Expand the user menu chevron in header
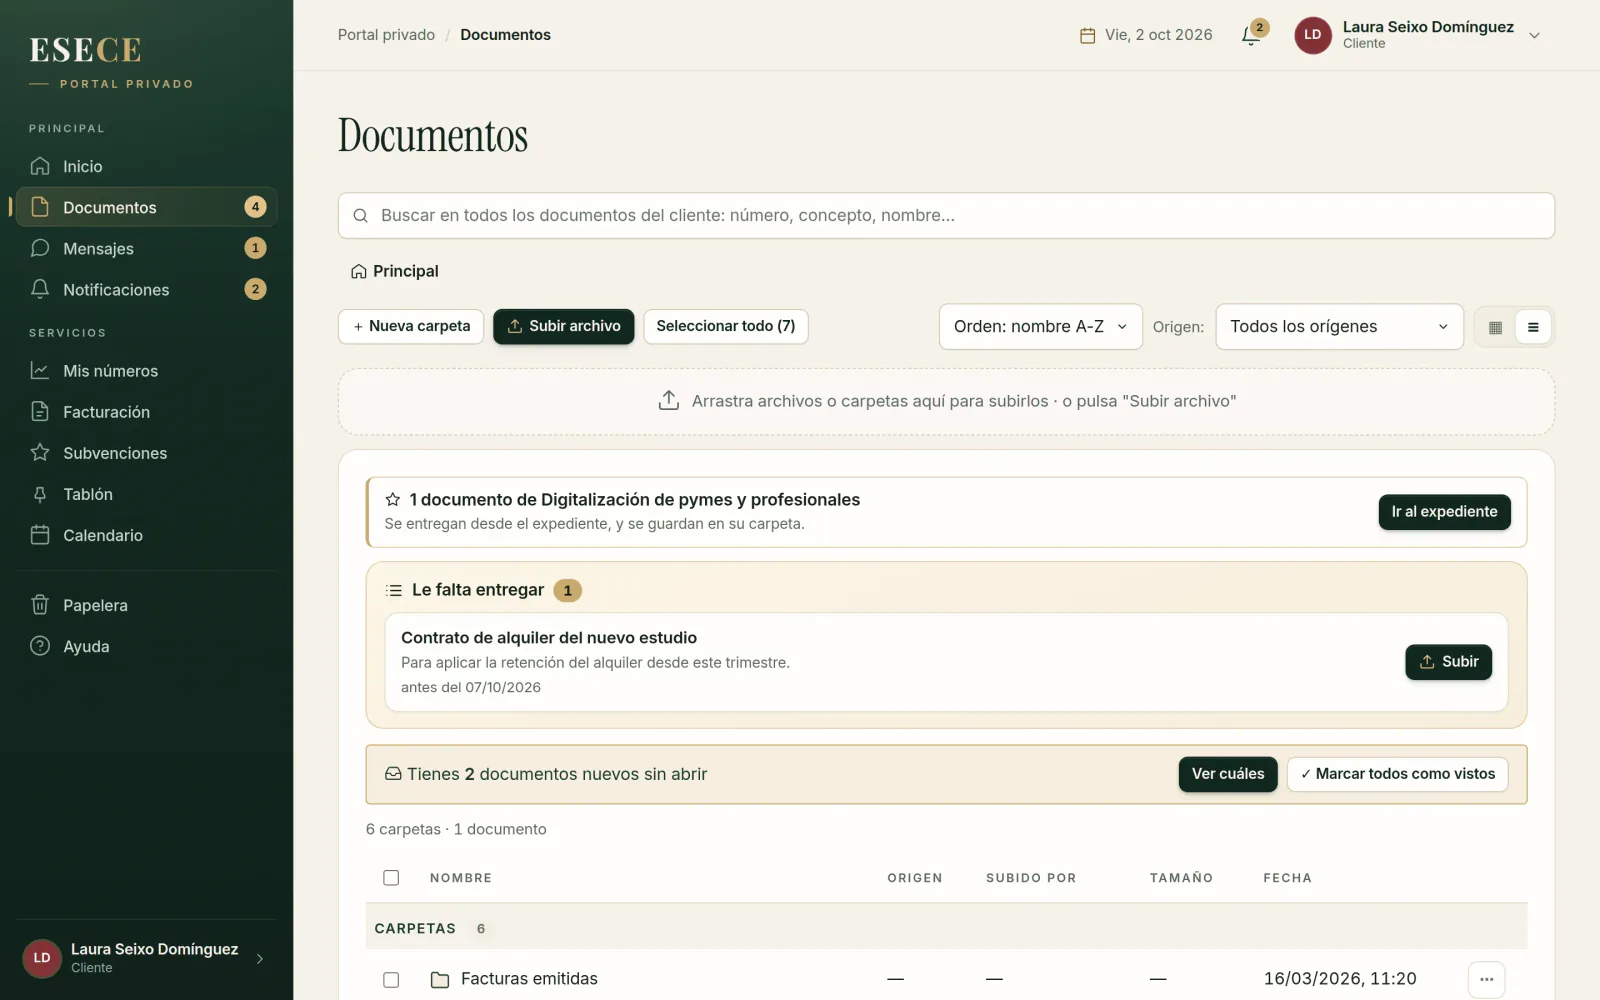The image size is (1600, 1000). 1534,35
